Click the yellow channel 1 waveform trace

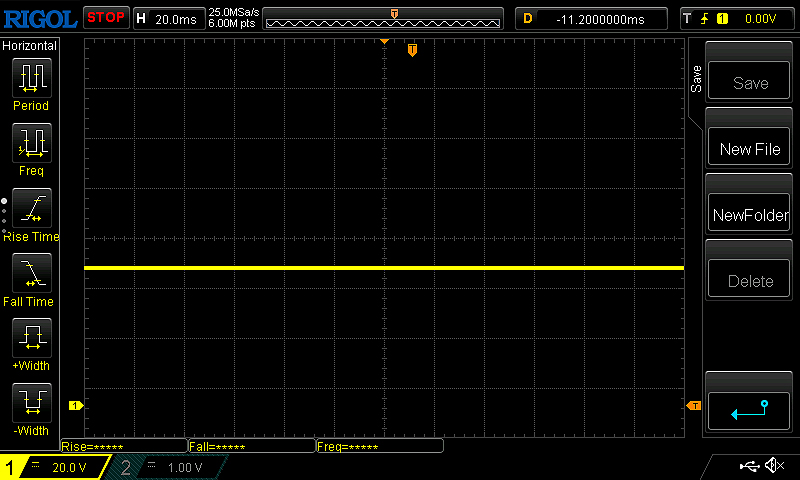(384, 268)
